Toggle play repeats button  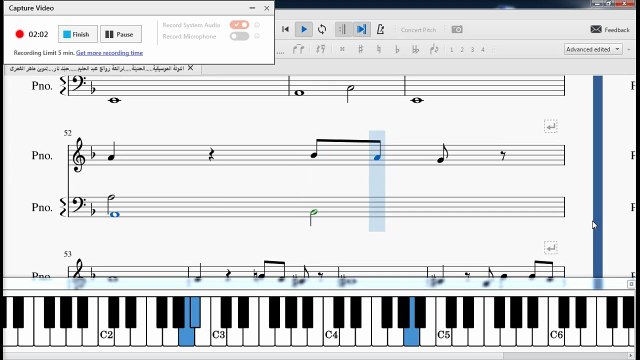[342, 29]
